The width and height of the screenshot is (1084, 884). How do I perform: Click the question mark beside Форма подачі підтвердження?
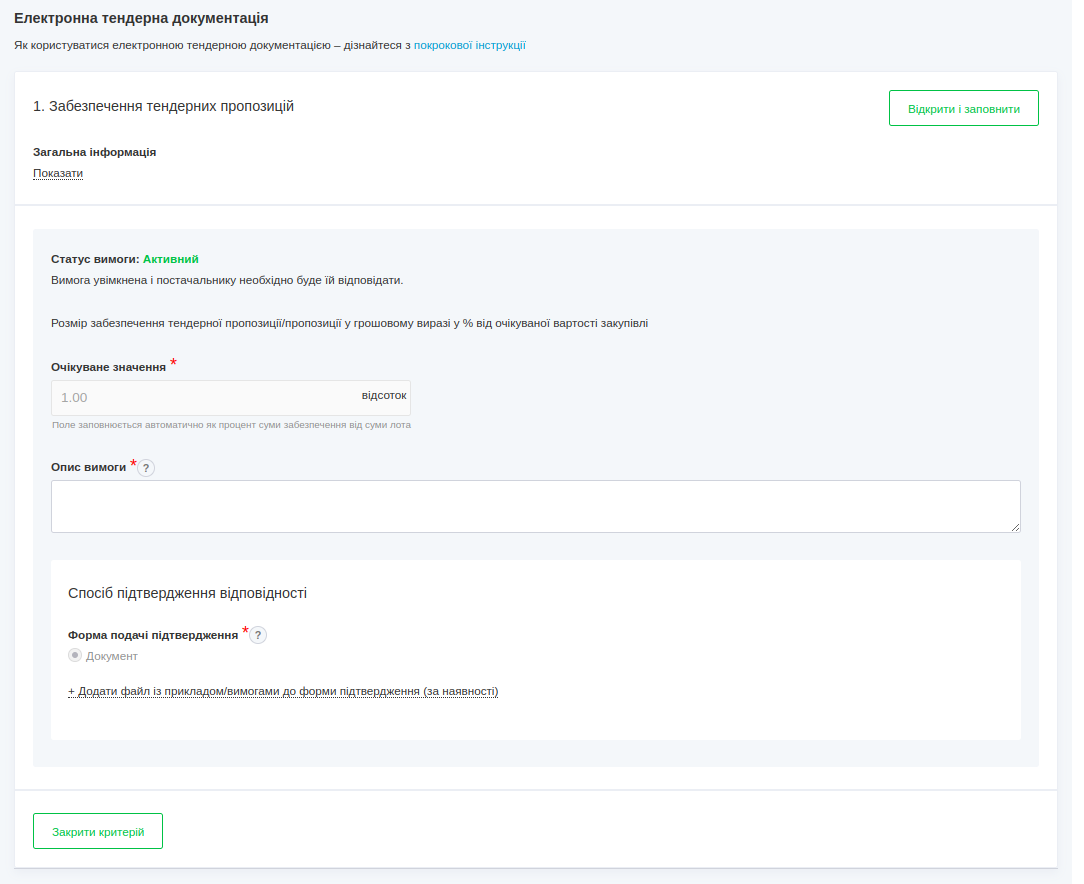pos(259,635)
